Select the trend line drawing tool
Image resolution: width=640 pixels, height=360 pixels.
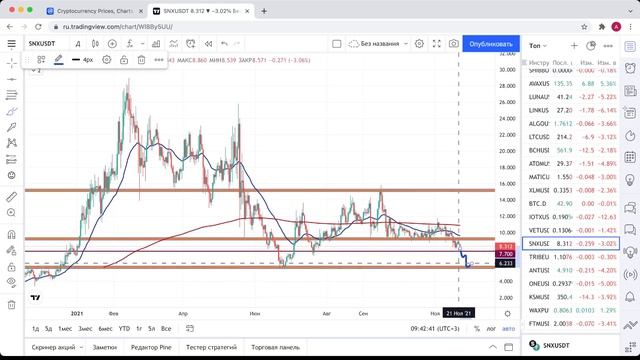tap(11, 79)
